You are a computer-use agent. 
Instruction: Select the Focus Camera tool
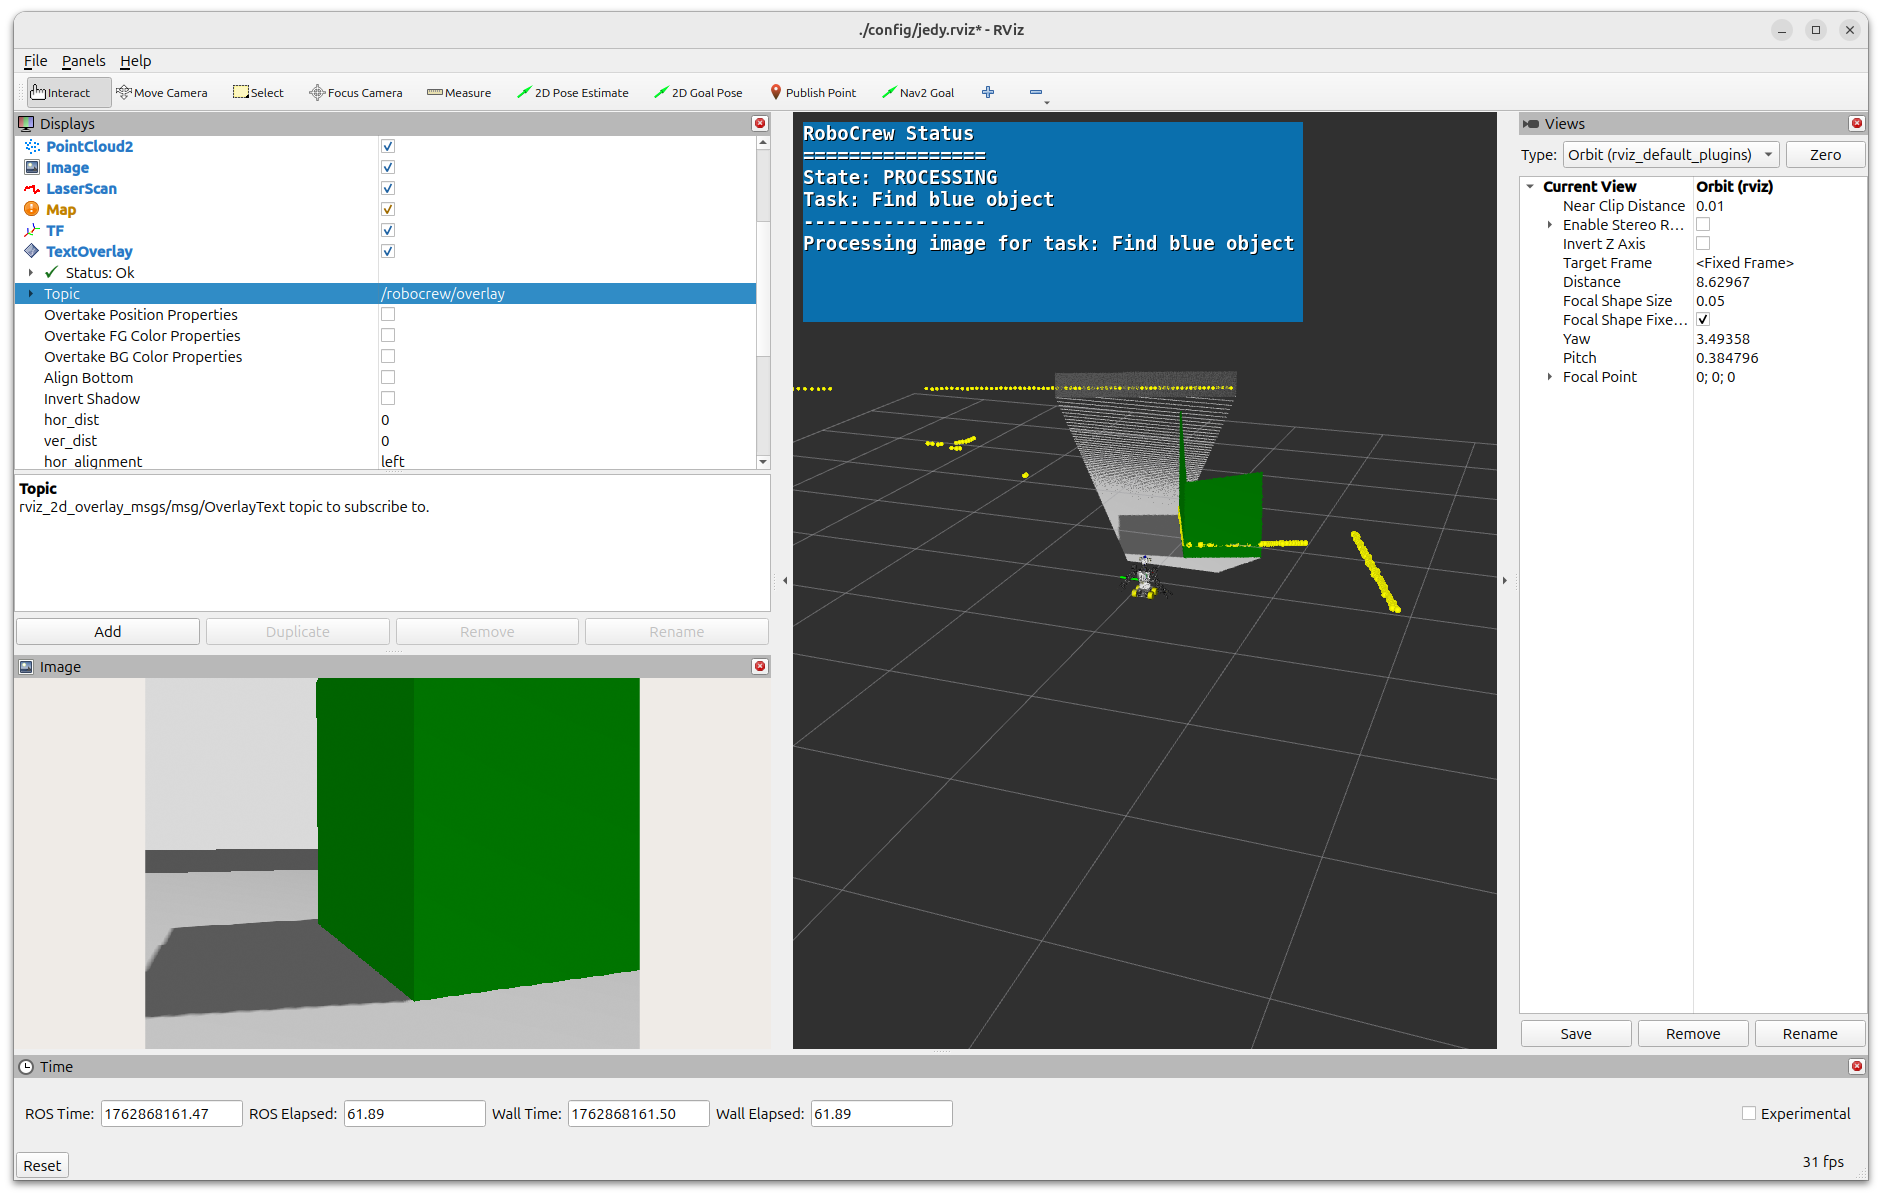point(356,92)
